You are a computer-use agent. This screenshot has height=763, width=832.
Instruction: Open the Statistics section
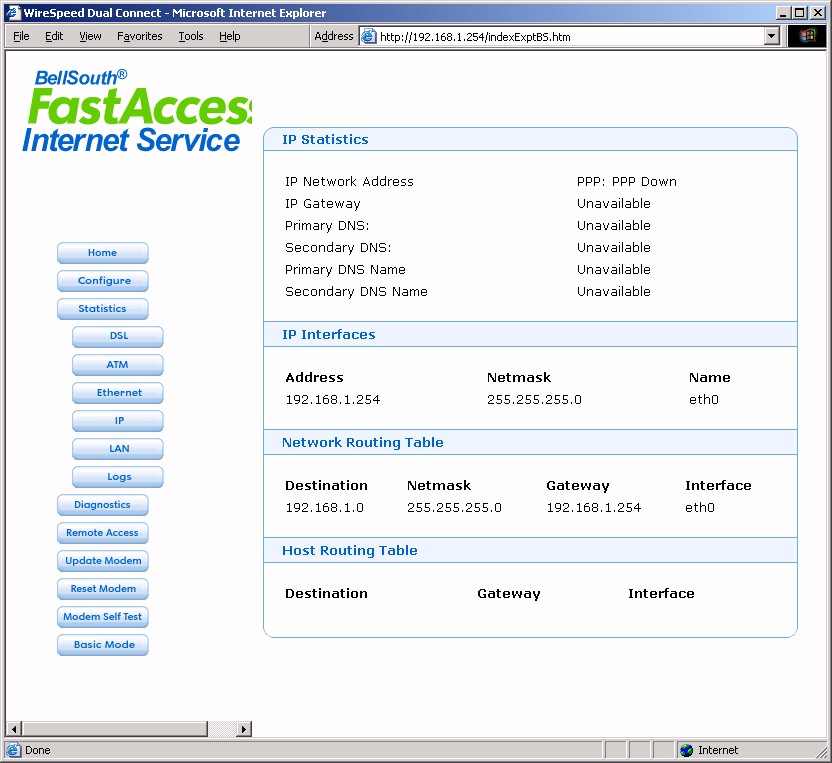[x=102, y=309]
